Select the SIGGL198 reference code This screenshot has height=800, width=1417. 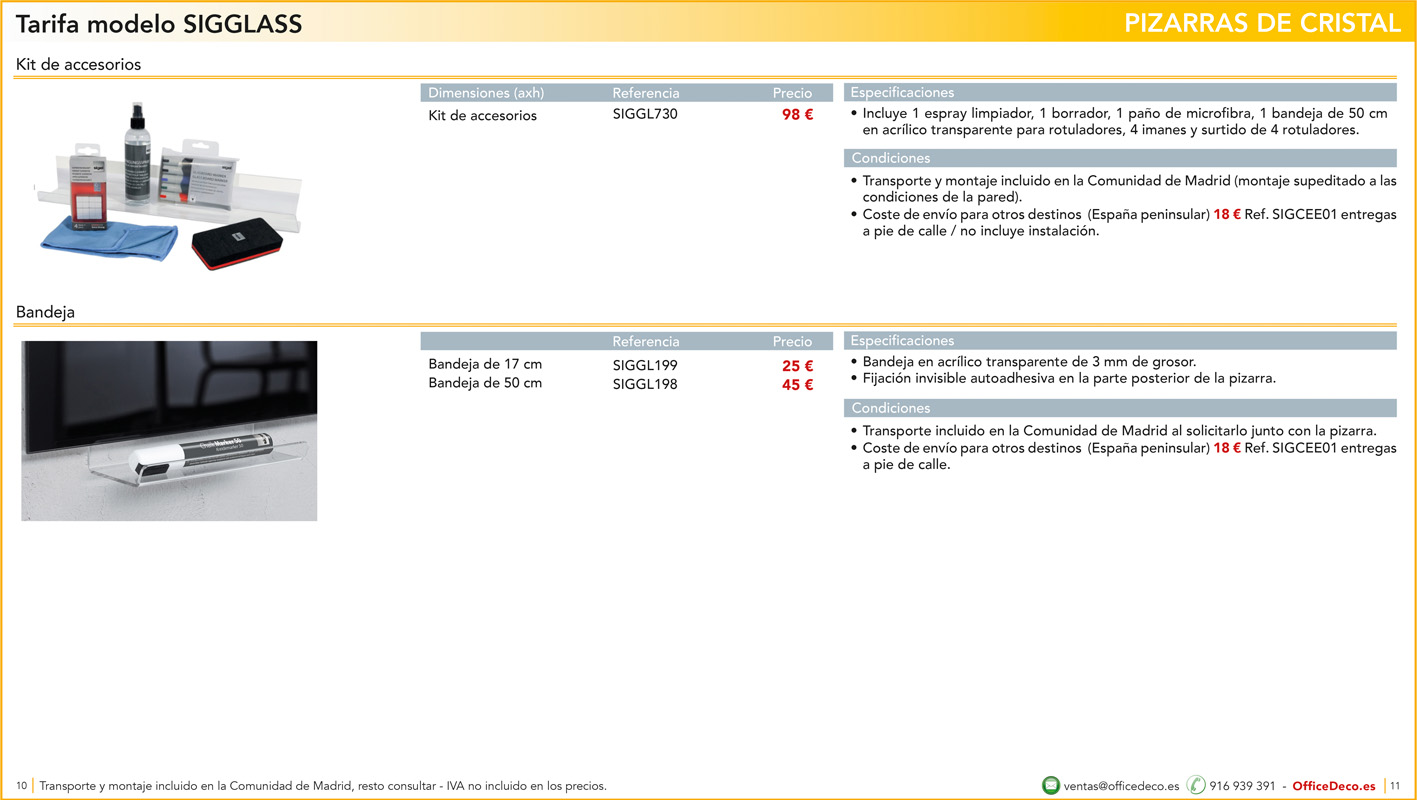point(645,384)
